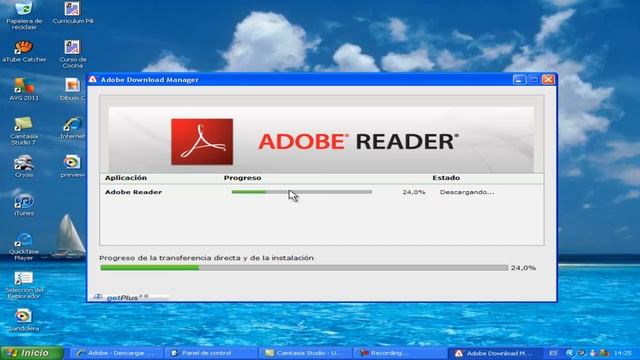Close the Adobe Download Manager window
Screen dimensions: 640x360
(x=548, y=80)
